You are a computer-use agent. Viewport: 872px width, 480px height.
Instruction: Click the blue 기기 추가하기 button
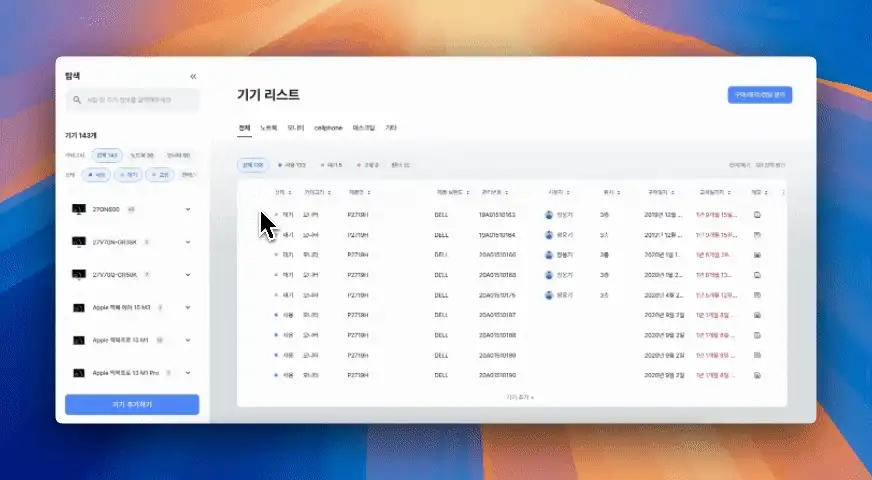(x=132, y=405)
